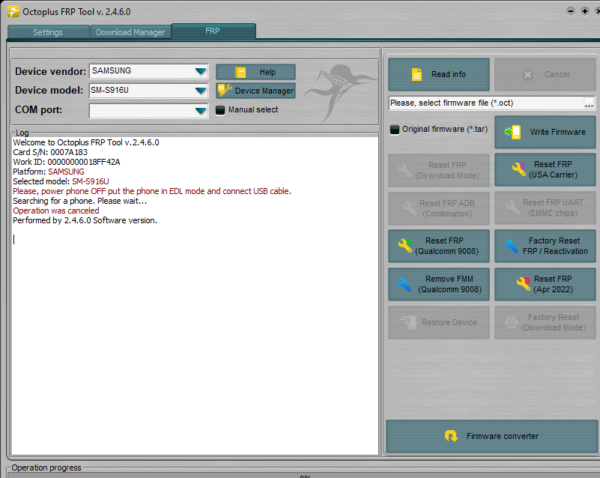Click the wrench icon on Reset FRP (USA Carrier)

(x=519, y=169)
